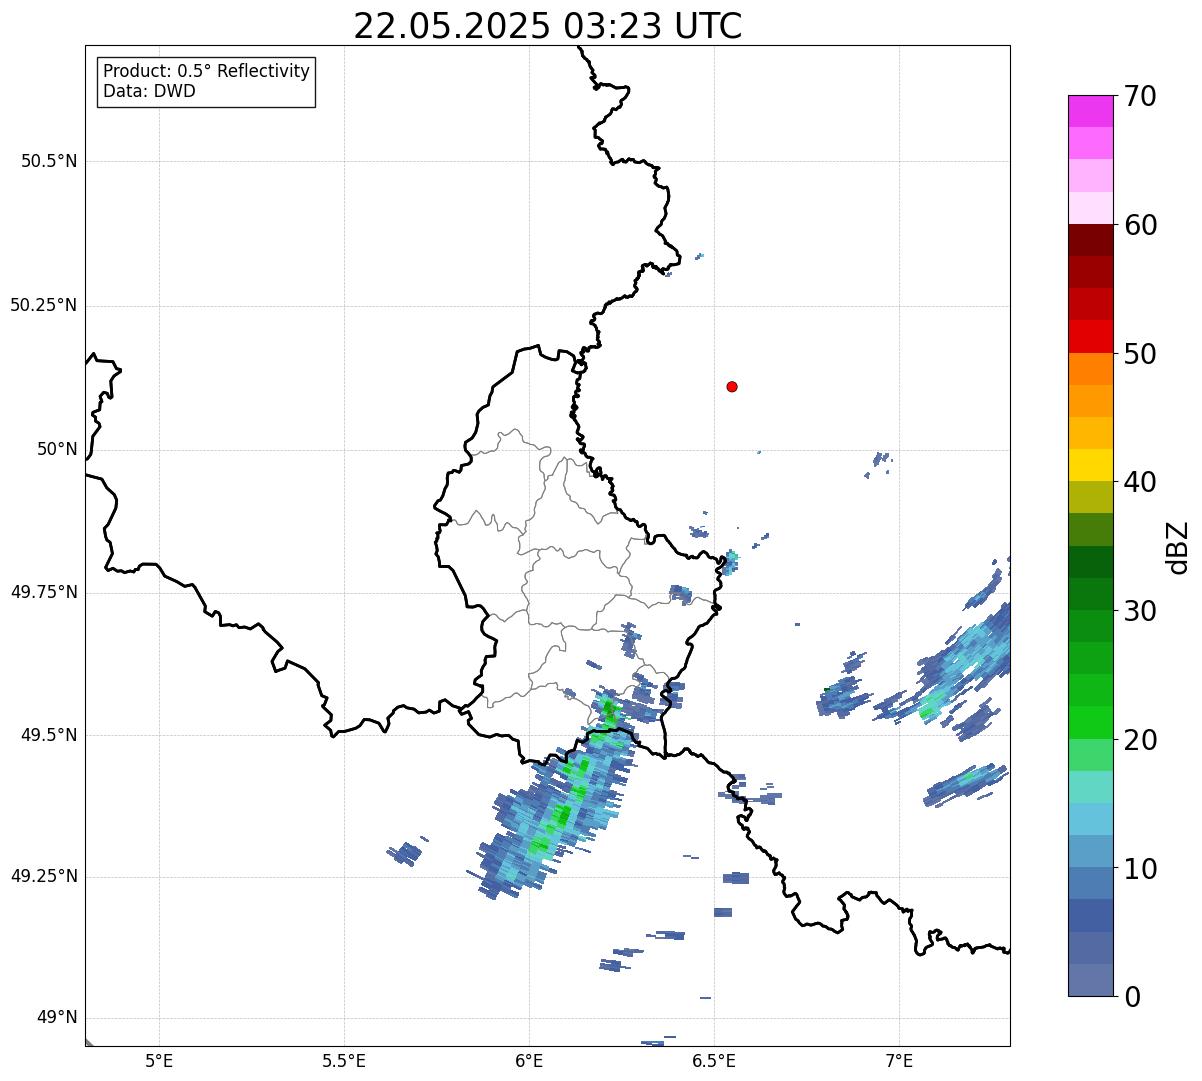Click the Data: DWD label

pyautogui.click(x=149, y=91)
